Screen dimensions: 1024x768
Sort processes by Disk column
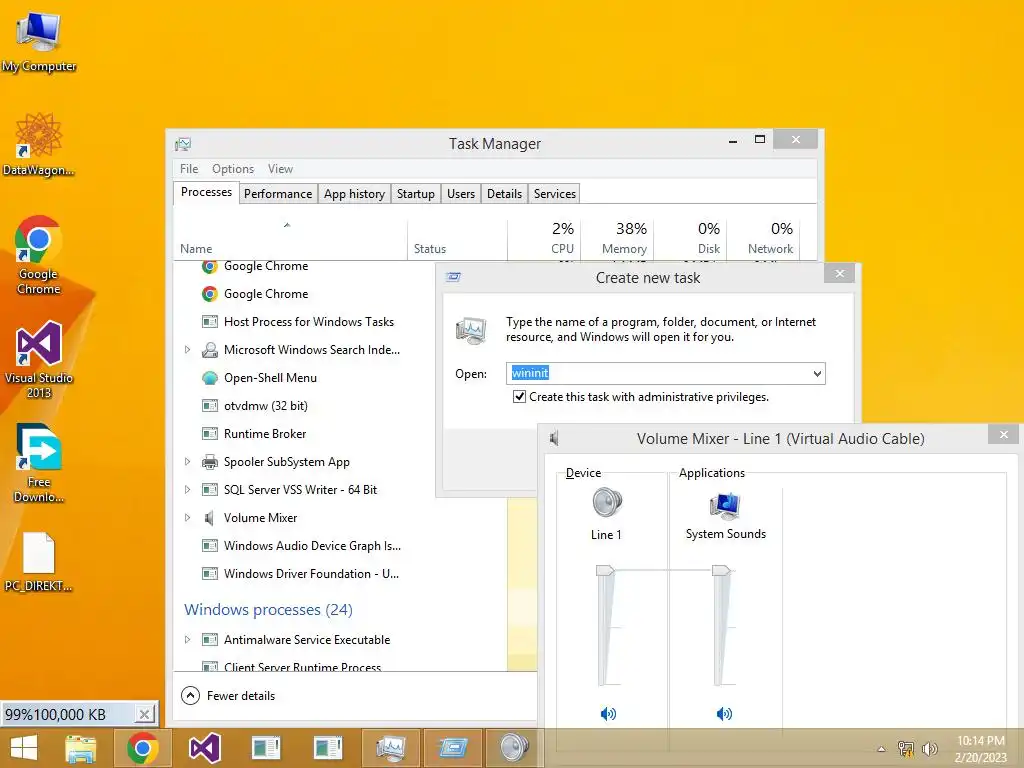690,239
